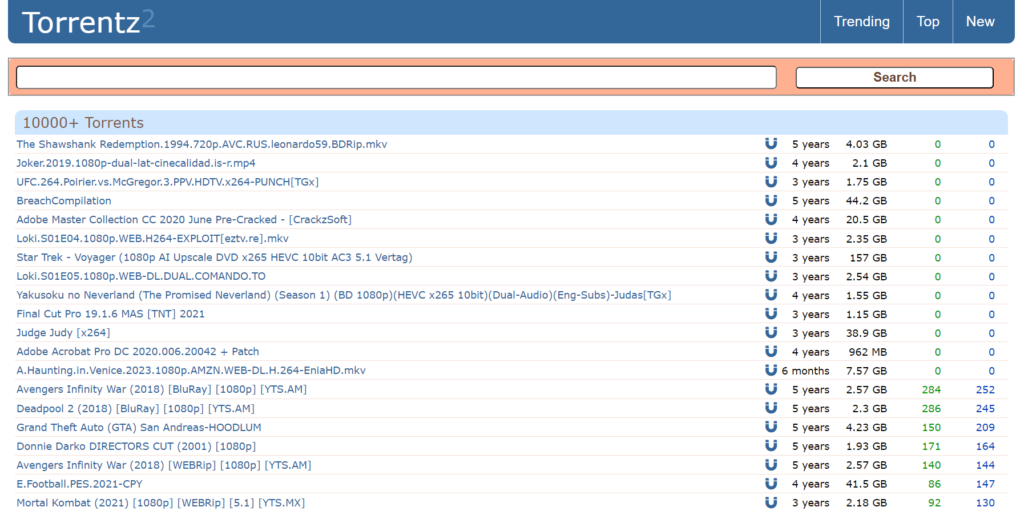
Task: Click magnet icon for UFC.264 Poirier vs McGregor
Action: pyautogui.click(x=771, y=182)
